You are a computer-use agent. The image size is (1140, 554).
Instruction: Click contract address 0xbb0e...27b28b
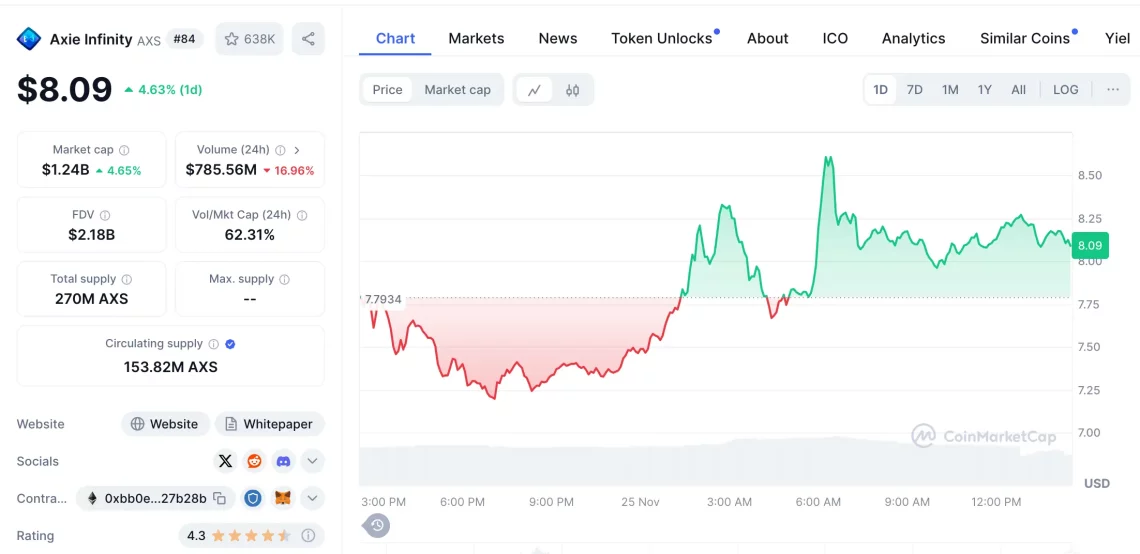[156, 499]
